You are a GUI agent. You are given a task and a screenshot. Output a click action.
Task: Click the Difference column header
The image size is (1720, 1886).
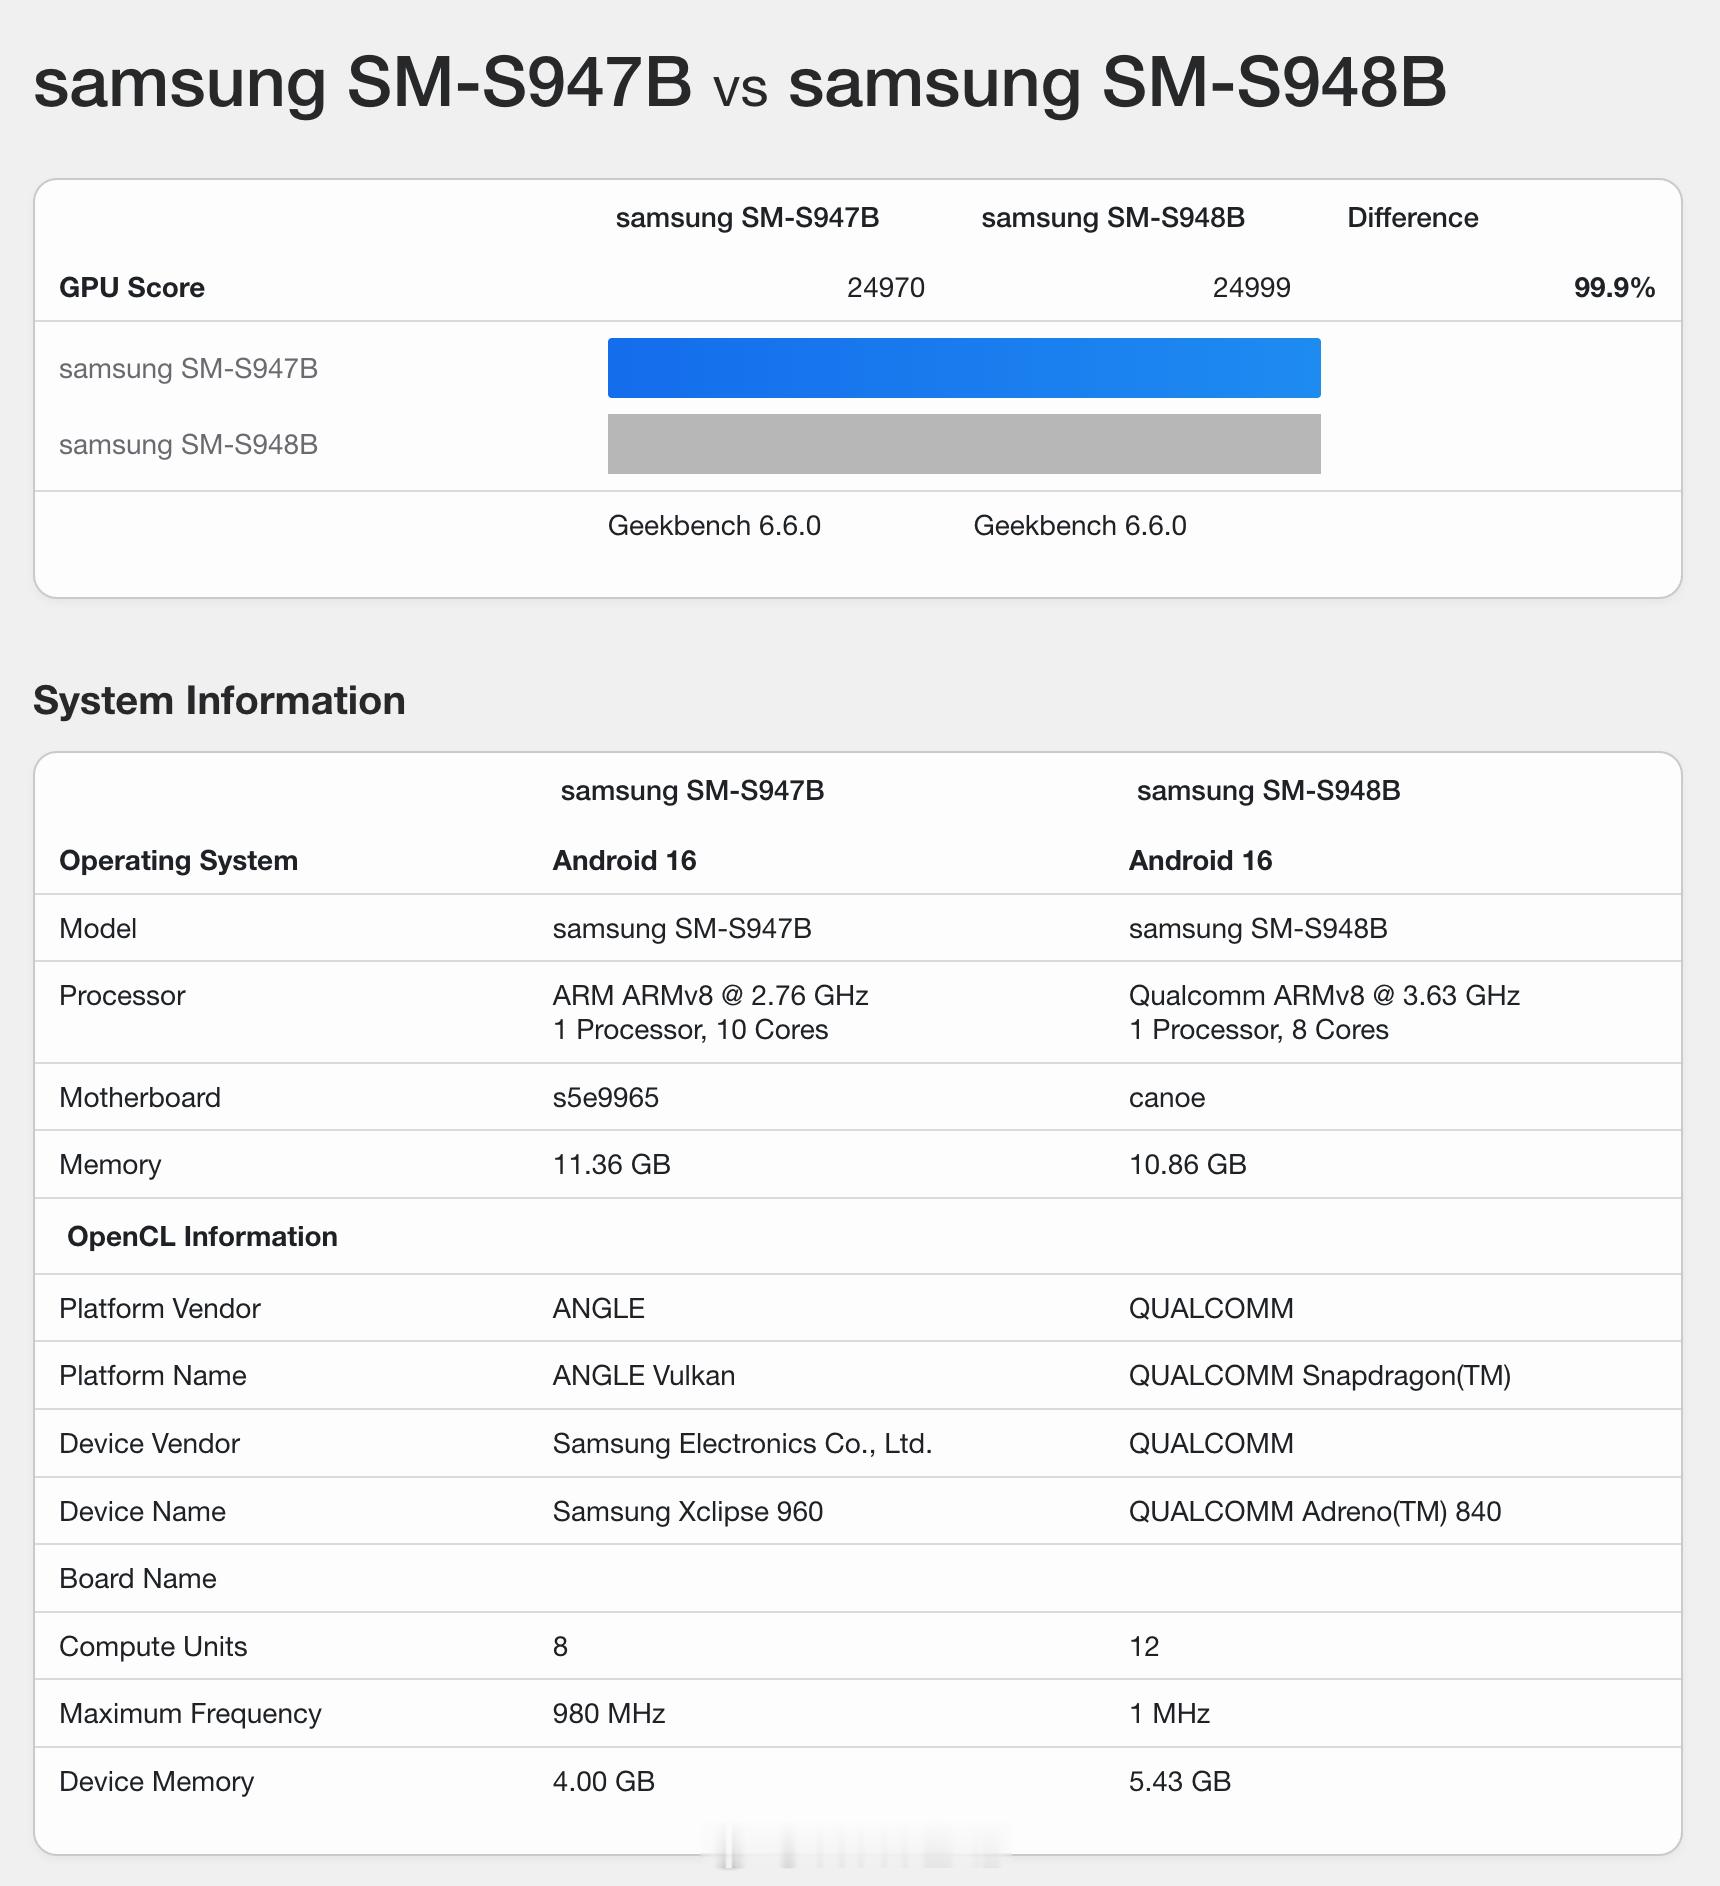click(x=1412, y=218)
